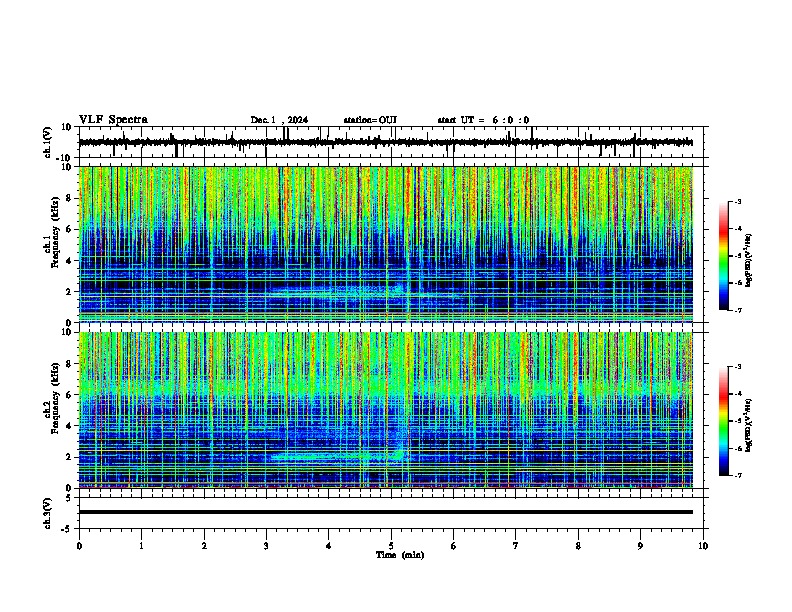The image size is (792, 612).
Task: Click the cyan 2 kHz emission in ch.2 spectrogram
Action: (338, 456)
